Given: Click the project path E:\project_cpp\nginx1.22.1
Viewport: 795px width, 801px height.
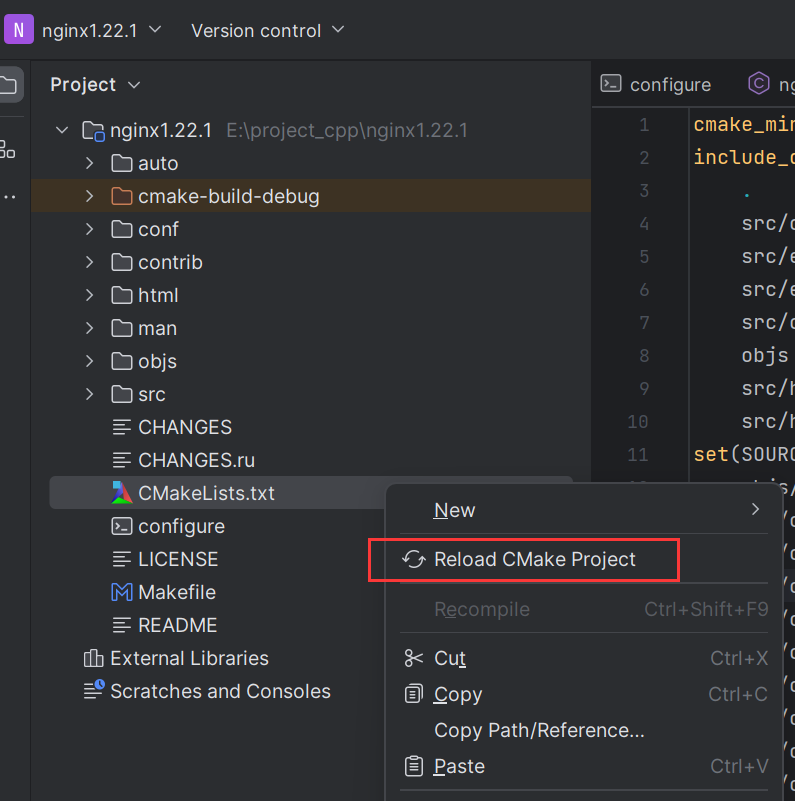Looking at the screenshot, I should 347,131.
